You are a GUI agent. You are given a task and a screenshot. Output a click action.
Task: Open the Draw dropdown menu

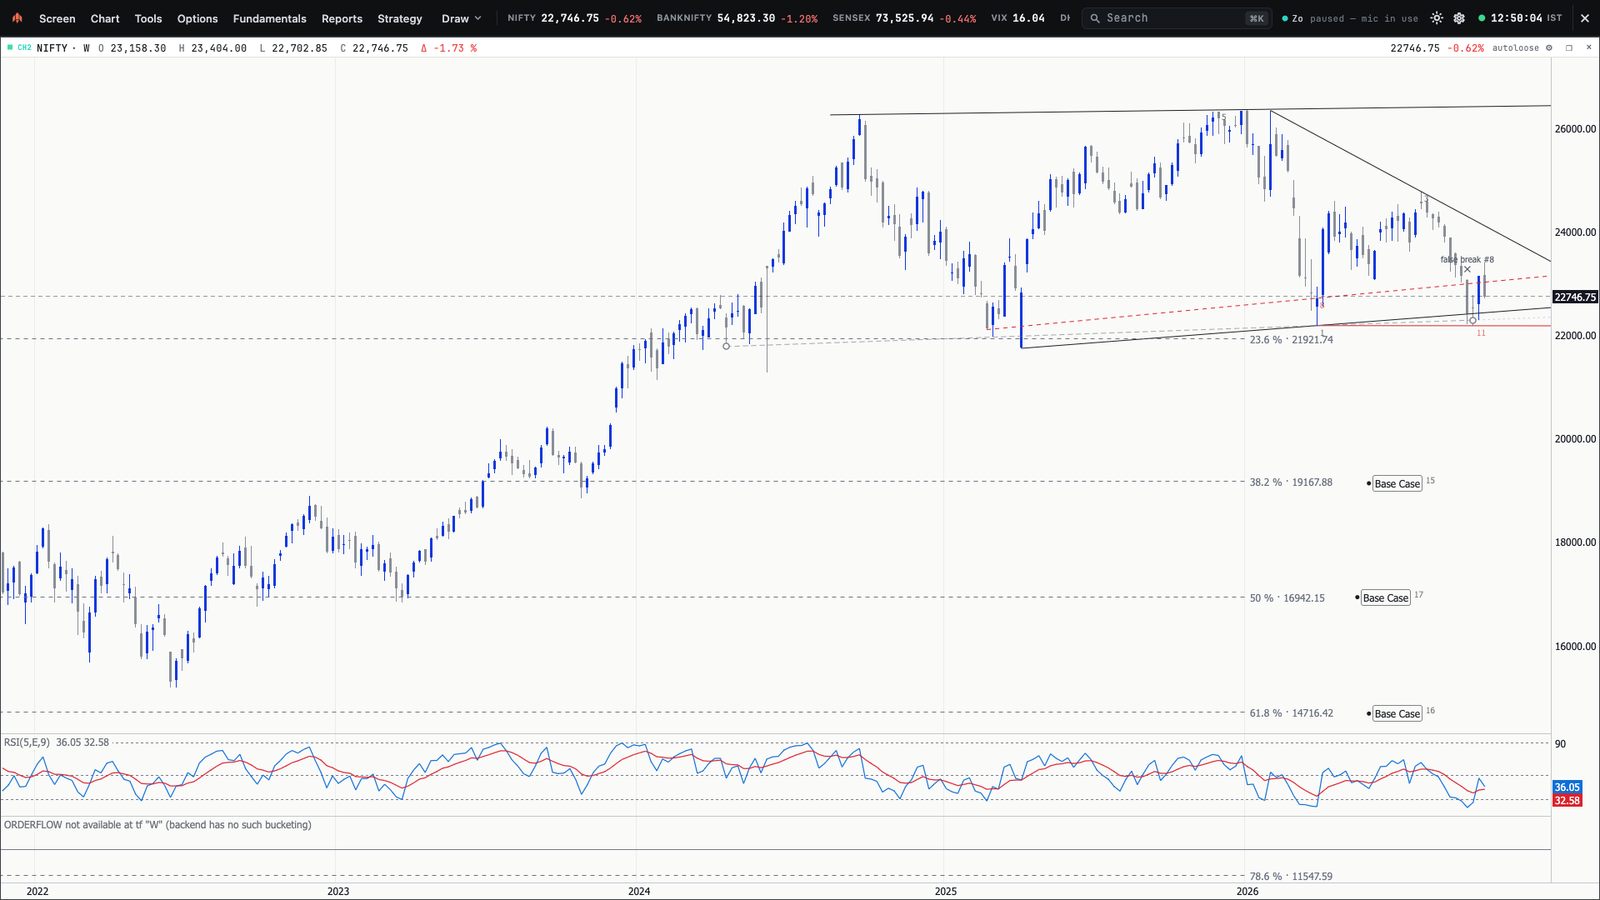[461, 18]
